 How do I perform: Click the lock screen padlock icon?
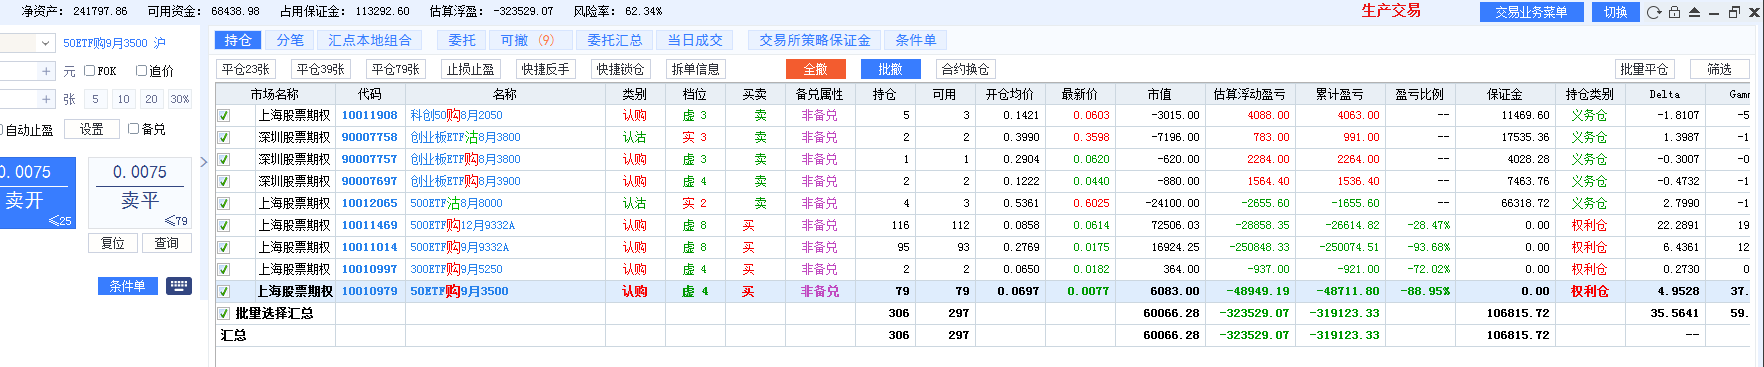pyautogui.click(x=1674, y=12)
